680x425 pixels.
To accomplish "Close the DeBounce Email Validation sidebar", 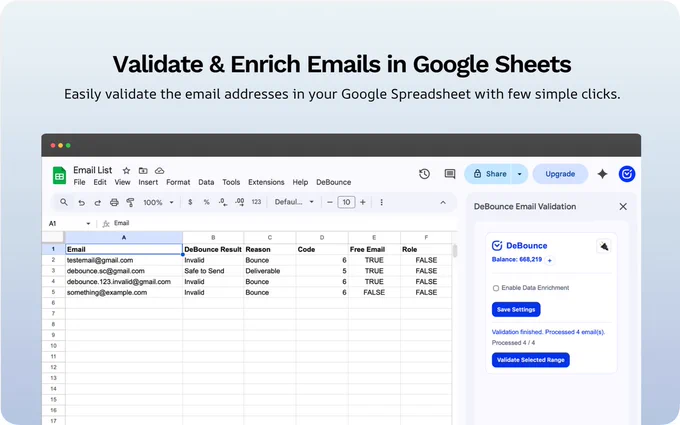I will click(623, 207).
